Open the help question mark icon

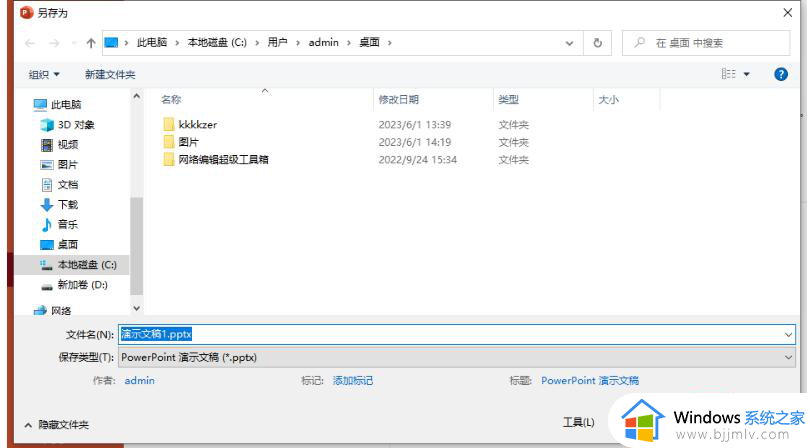tap(781, 74)
